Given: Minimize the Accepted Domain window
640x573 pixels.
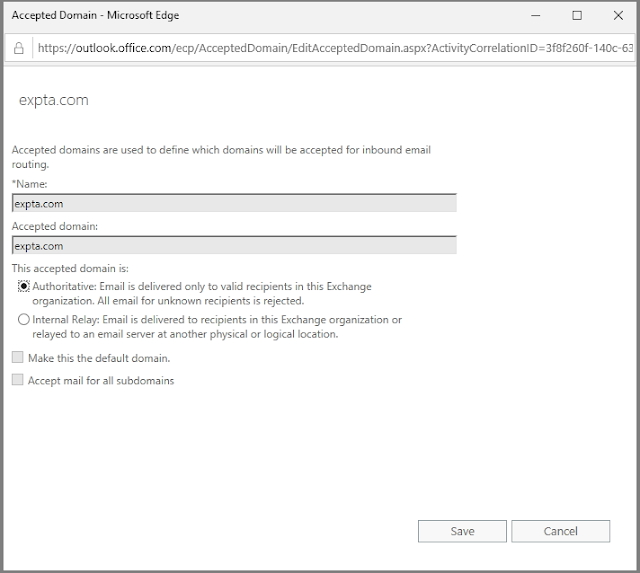Looking at the screenshot, I should [x=531, y=15].
